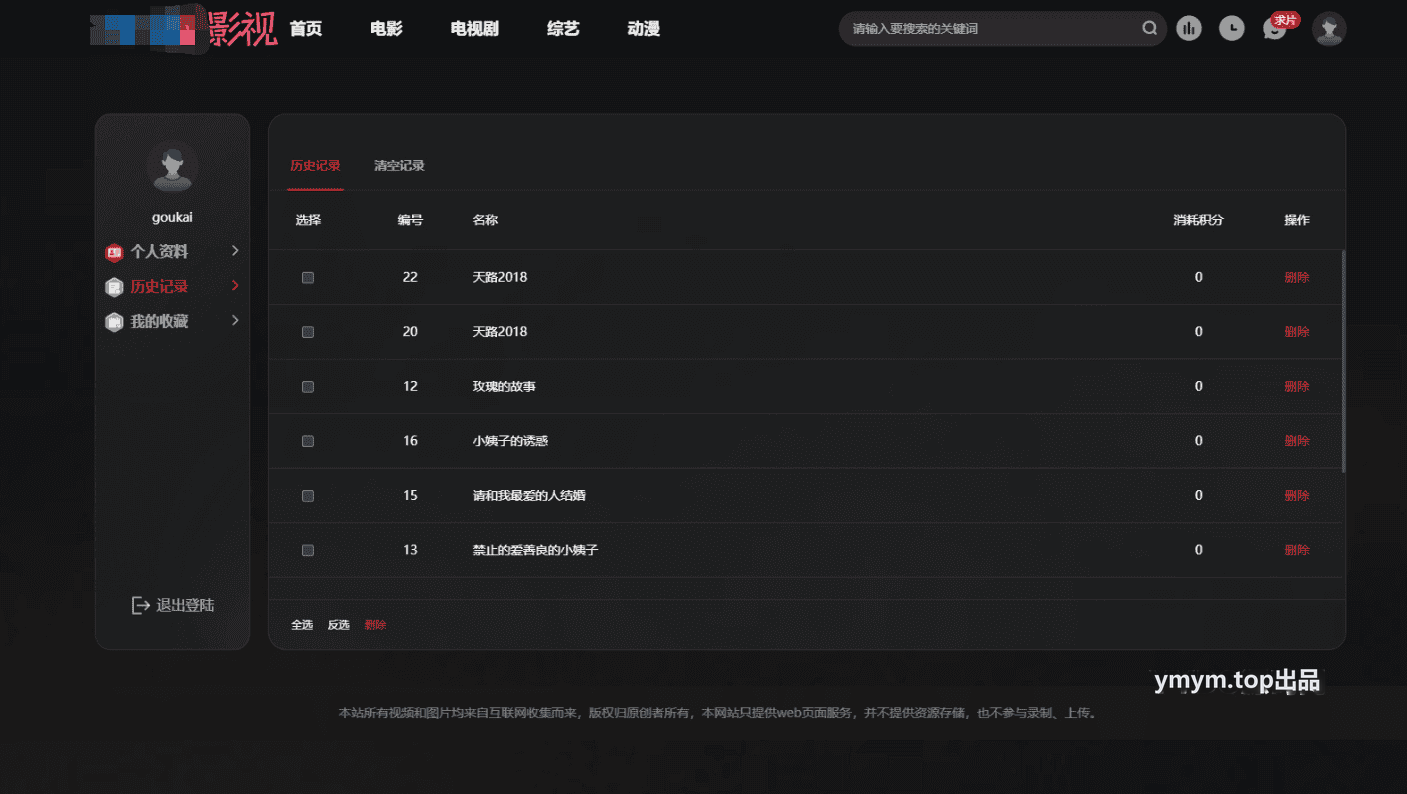The image size is (1407, 794).
Task: Tick the checkbox for record number 20
Action: click(x=308, y=332)
